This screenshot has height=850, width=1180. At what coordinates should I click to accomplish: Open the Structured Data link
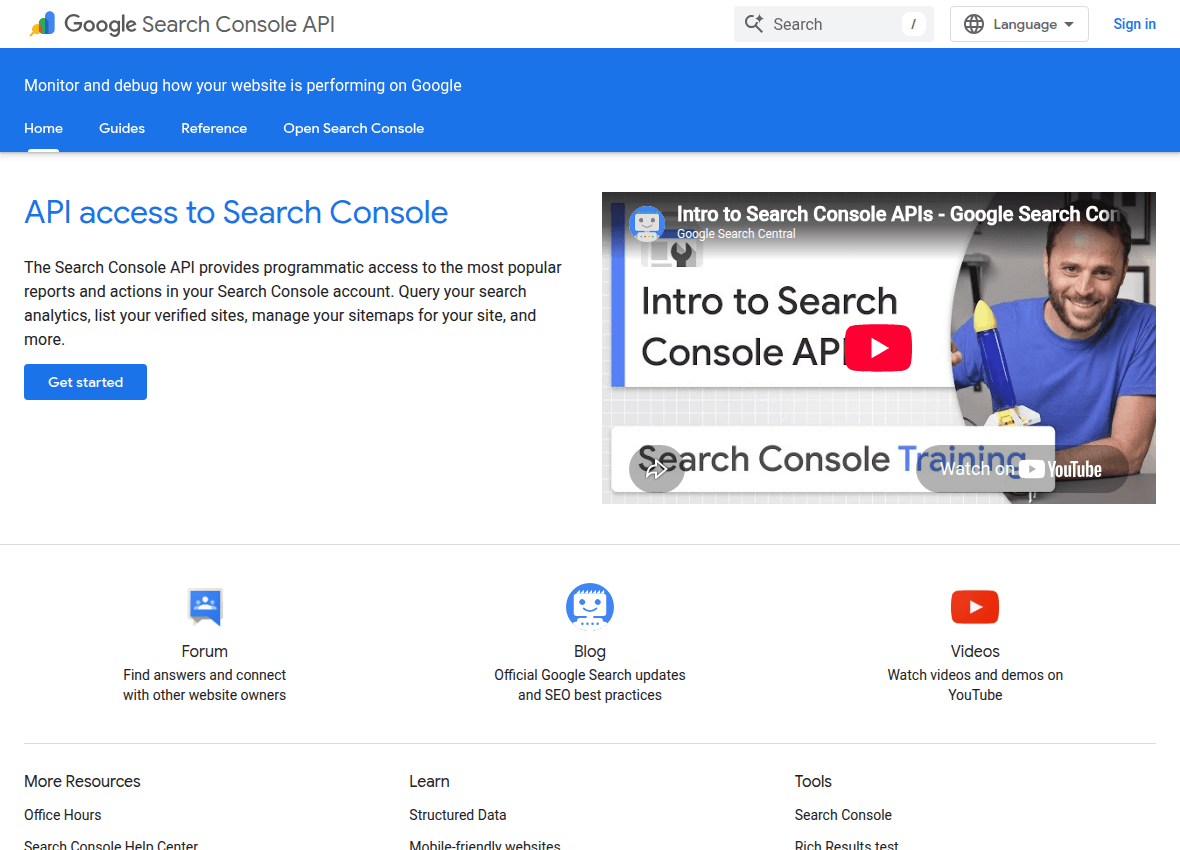[x=458, y=815]
